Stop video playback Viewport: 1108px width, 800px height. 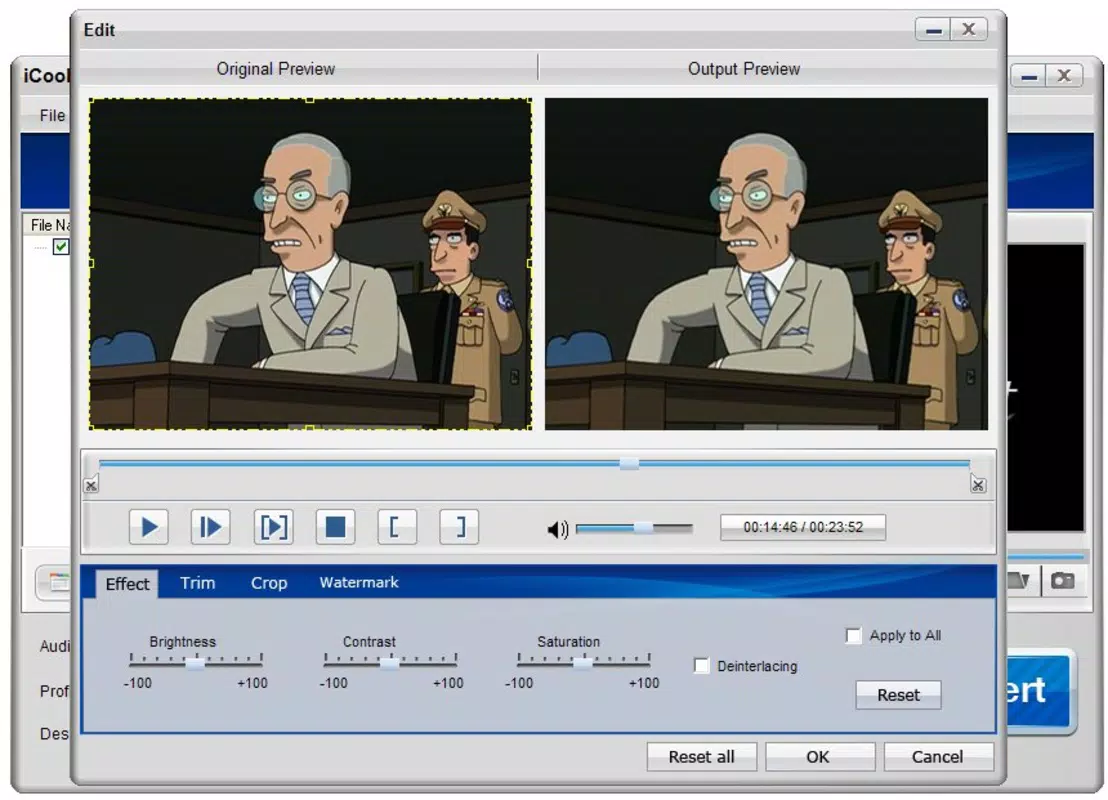[x=335, y=527]
